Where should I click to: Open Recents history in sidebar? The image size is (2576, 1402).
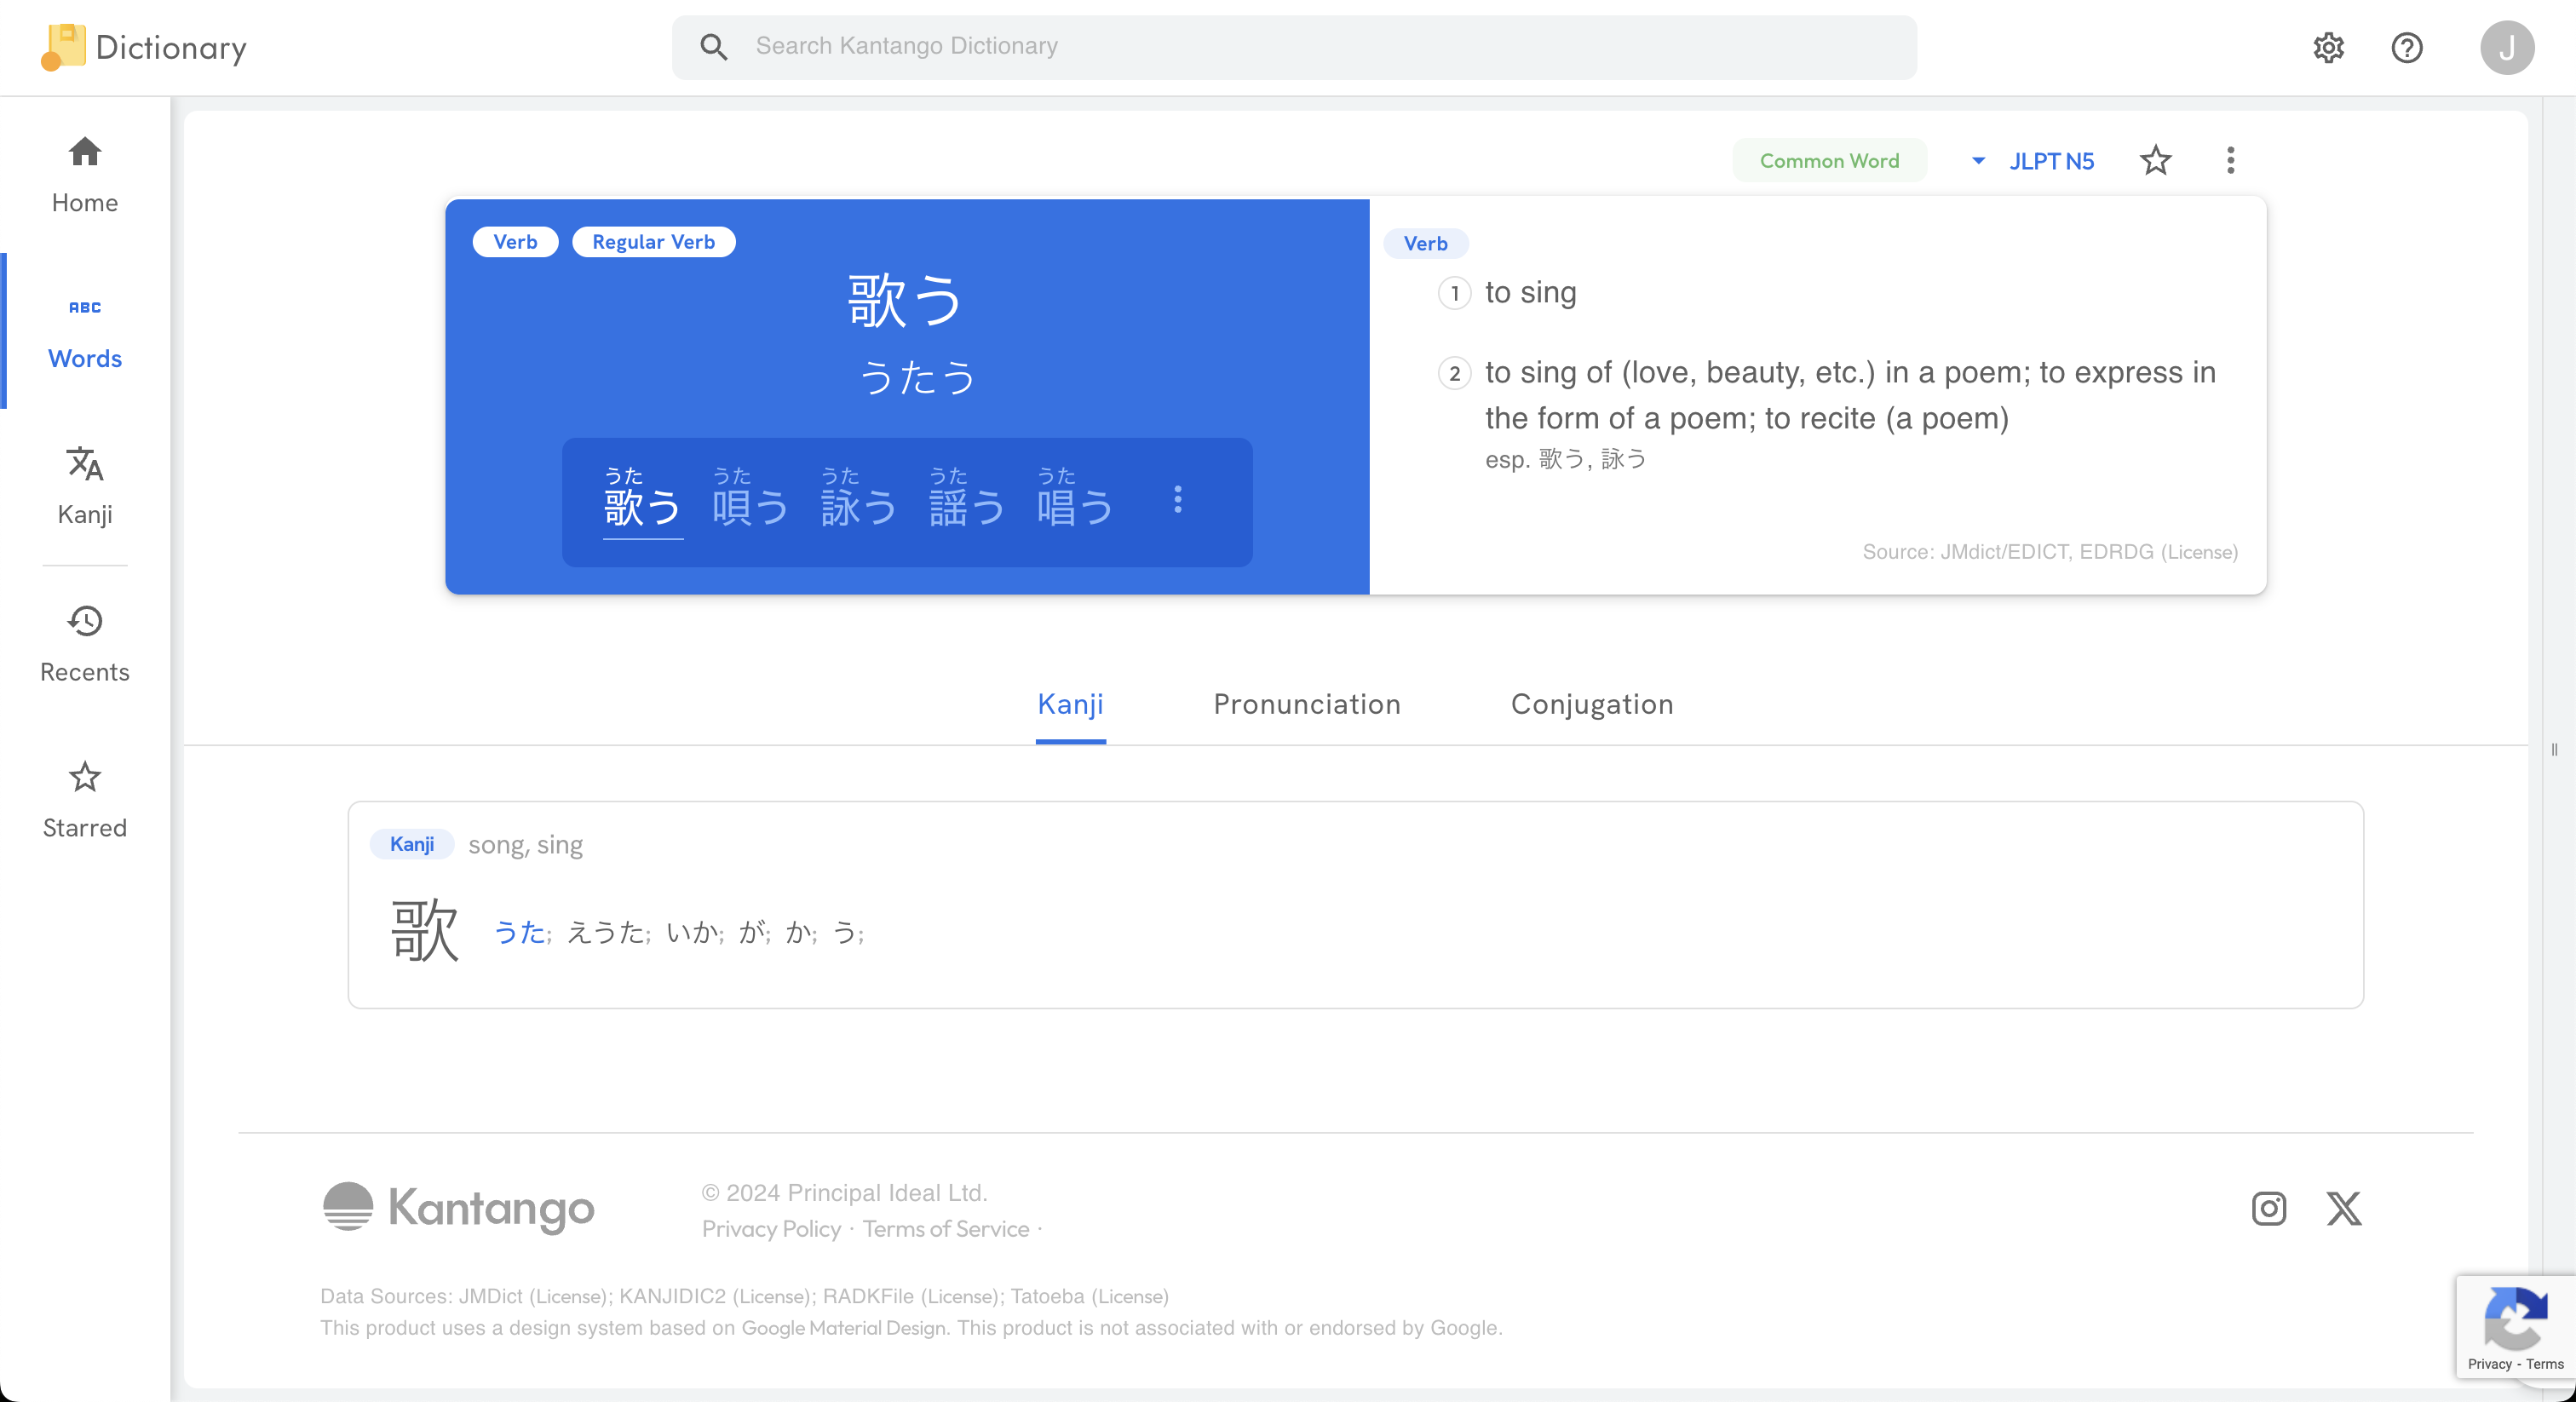(85, 643)
